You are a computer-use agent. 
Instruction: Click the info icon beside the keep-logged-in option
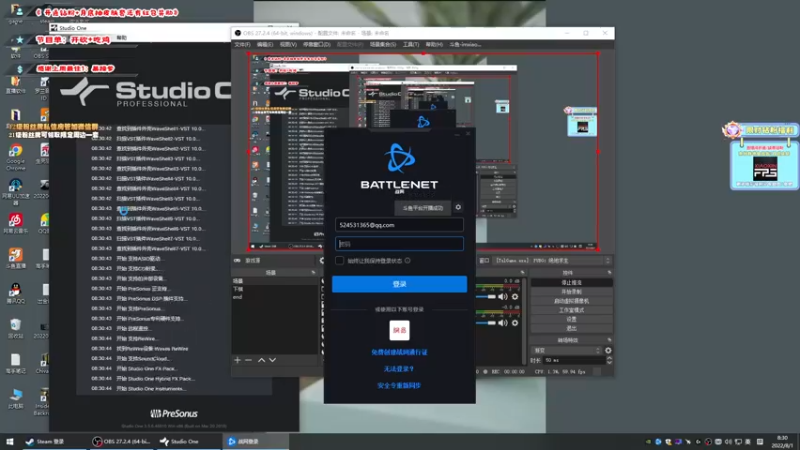click(x=407, y=260)
